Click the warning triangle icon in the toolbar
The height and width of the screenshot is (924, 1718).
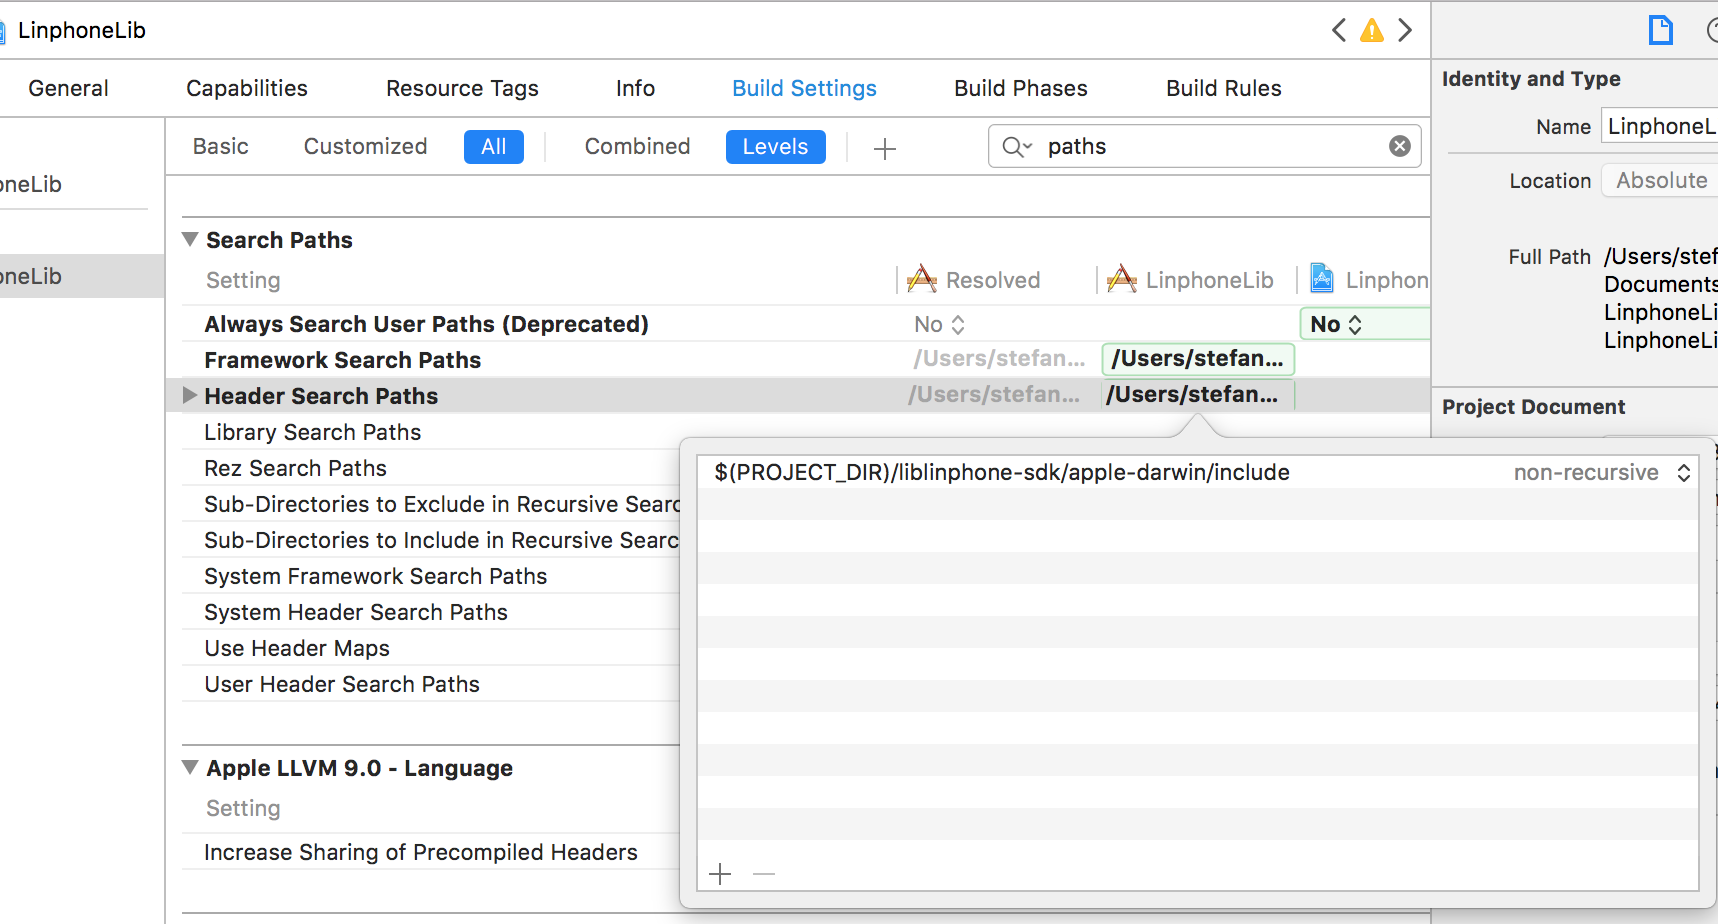(x=1371, y=30)
